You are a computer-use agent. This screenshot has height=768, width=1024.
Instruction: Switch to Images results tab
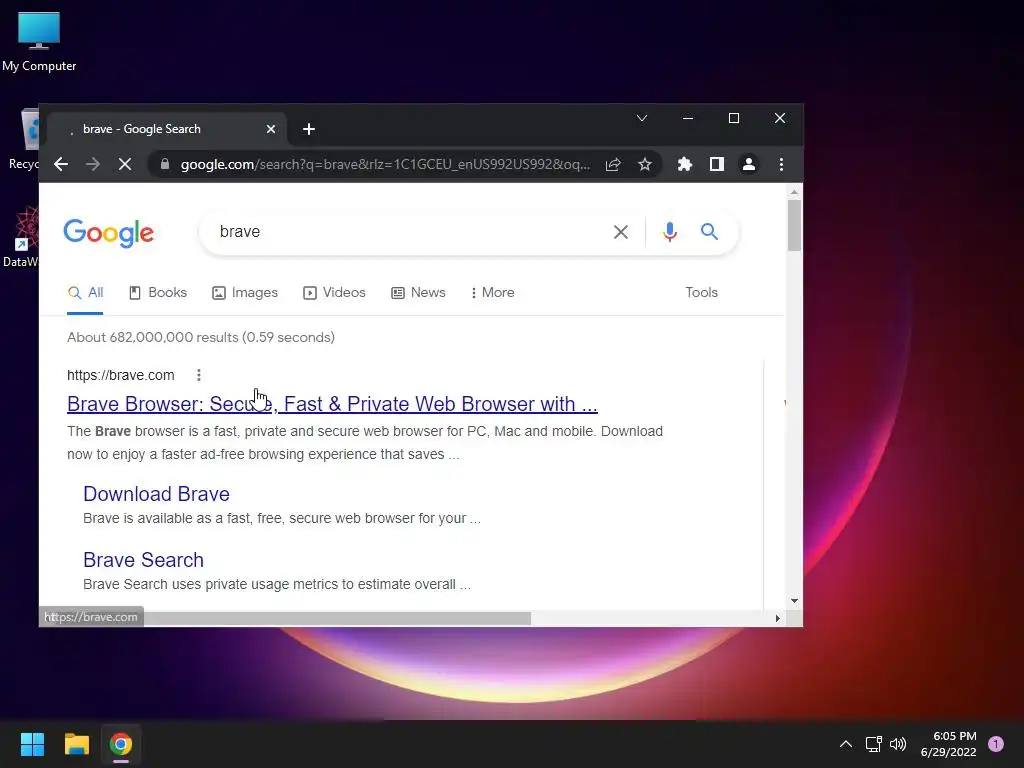coord(245,293)
